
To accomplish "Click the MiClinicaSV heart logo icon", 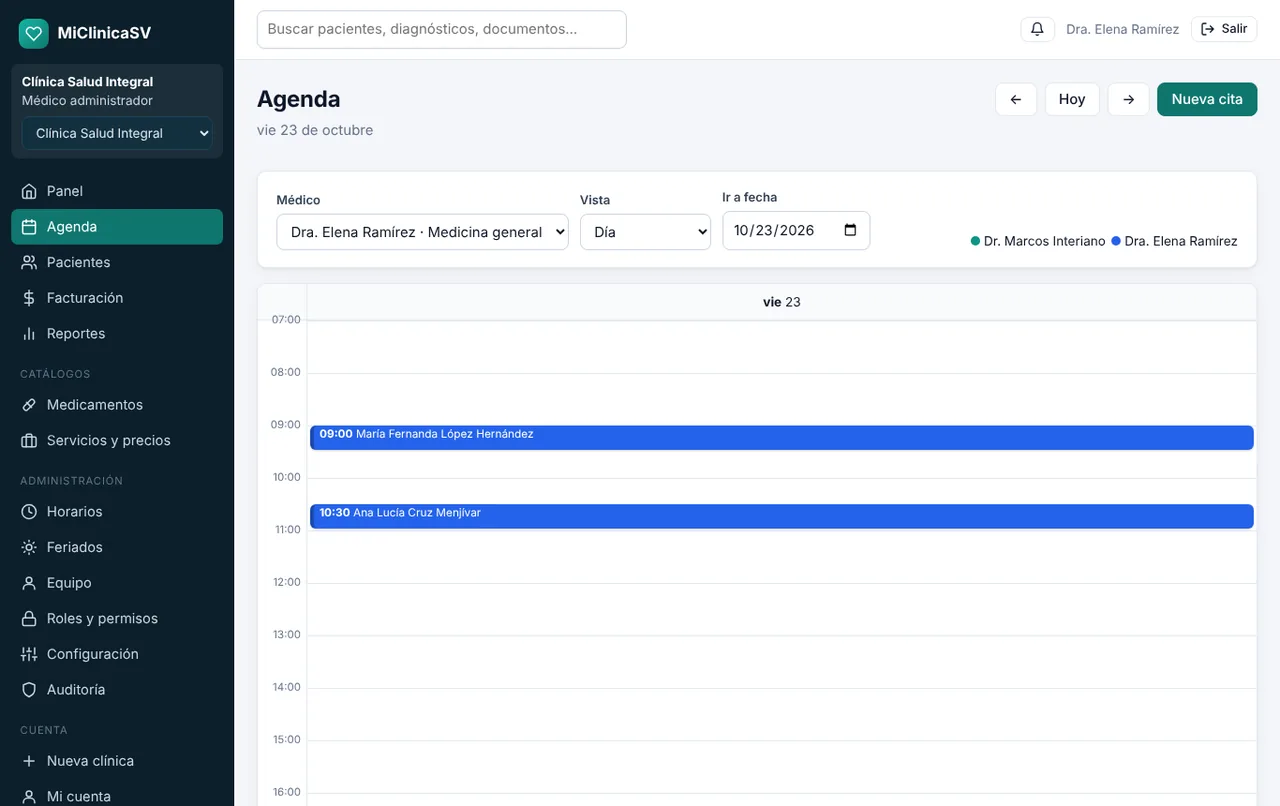I will tap(33, 33).
